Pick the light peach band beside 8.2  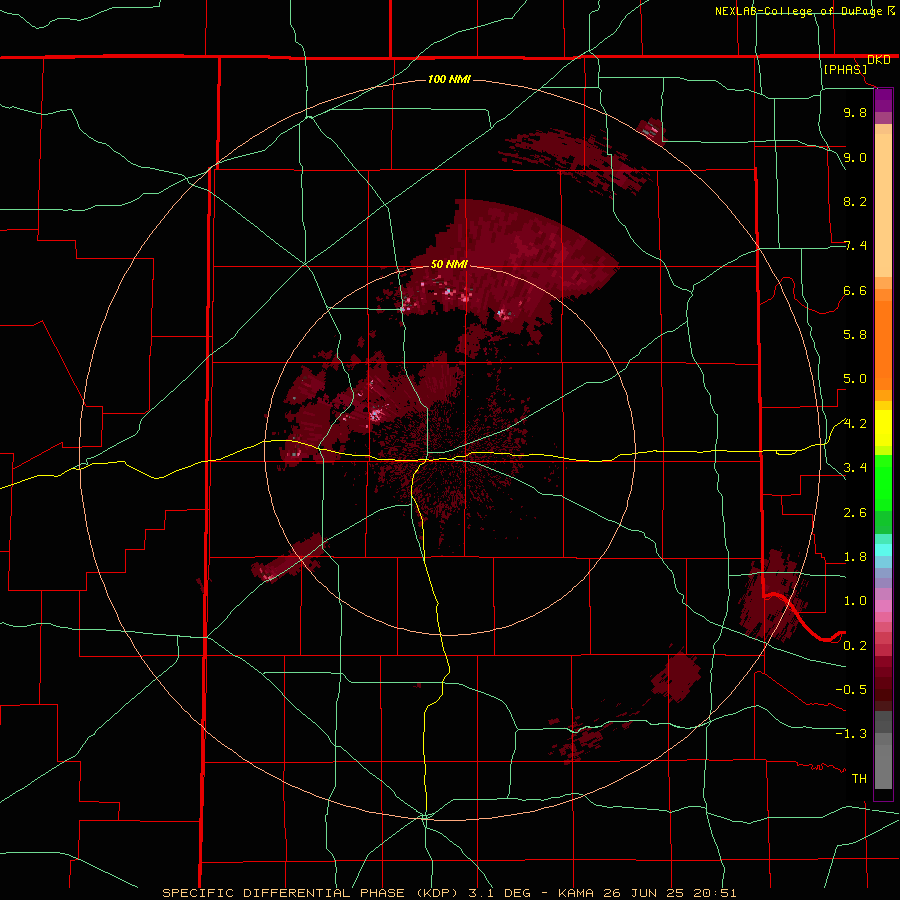click(883, 205)
